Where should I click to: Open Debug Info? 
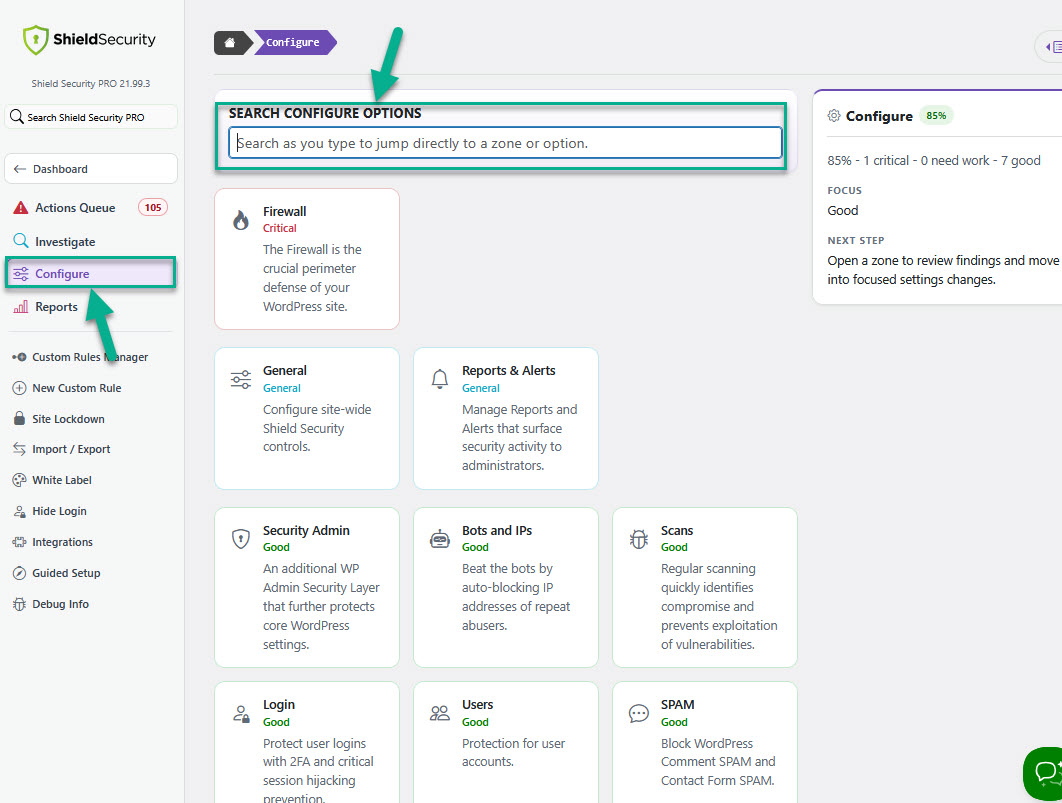tap(60, 604)
